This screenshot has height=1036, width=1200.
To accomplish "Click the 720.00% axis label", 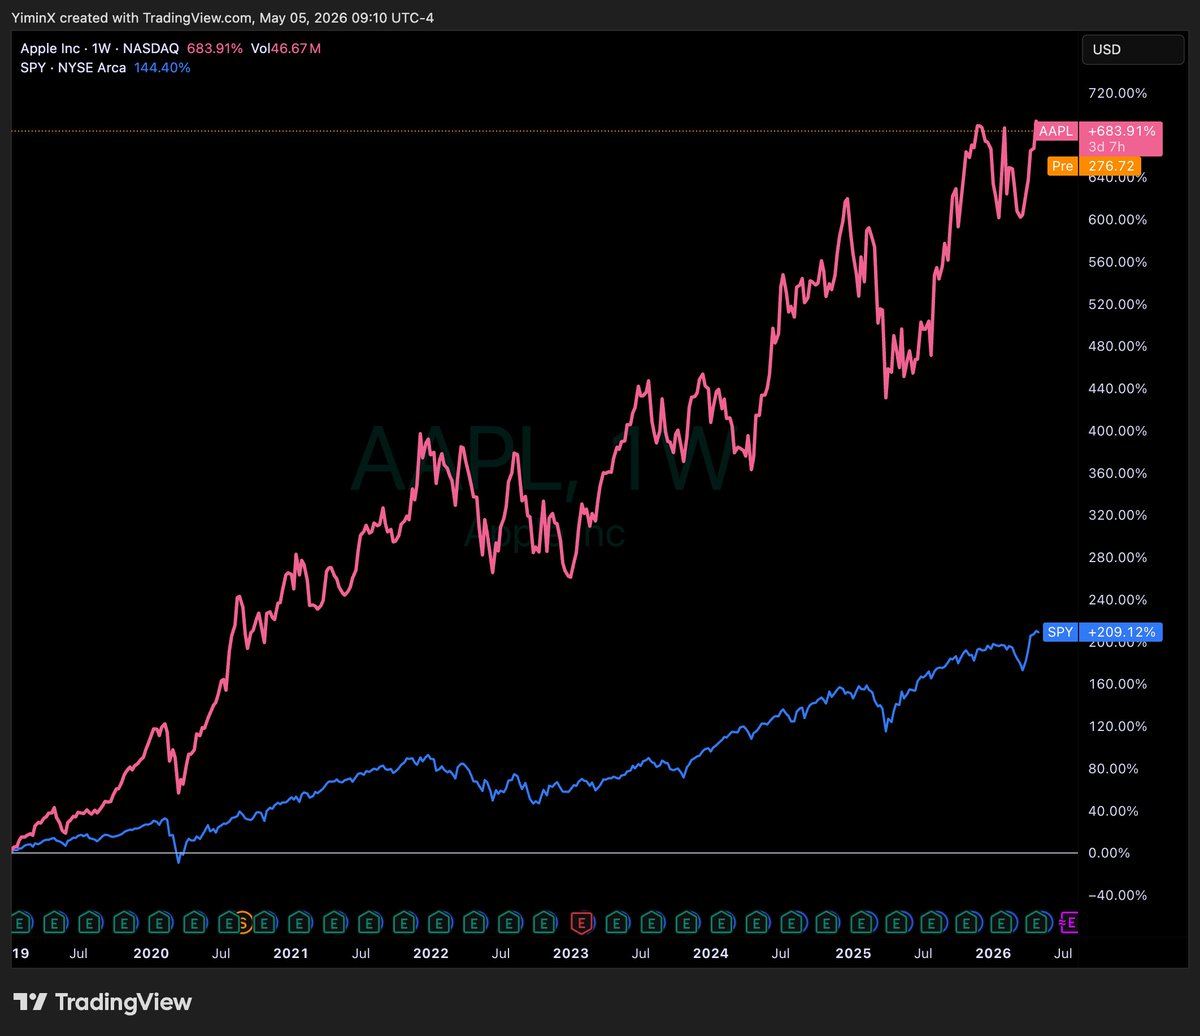I will click(x=1118, y=93).
